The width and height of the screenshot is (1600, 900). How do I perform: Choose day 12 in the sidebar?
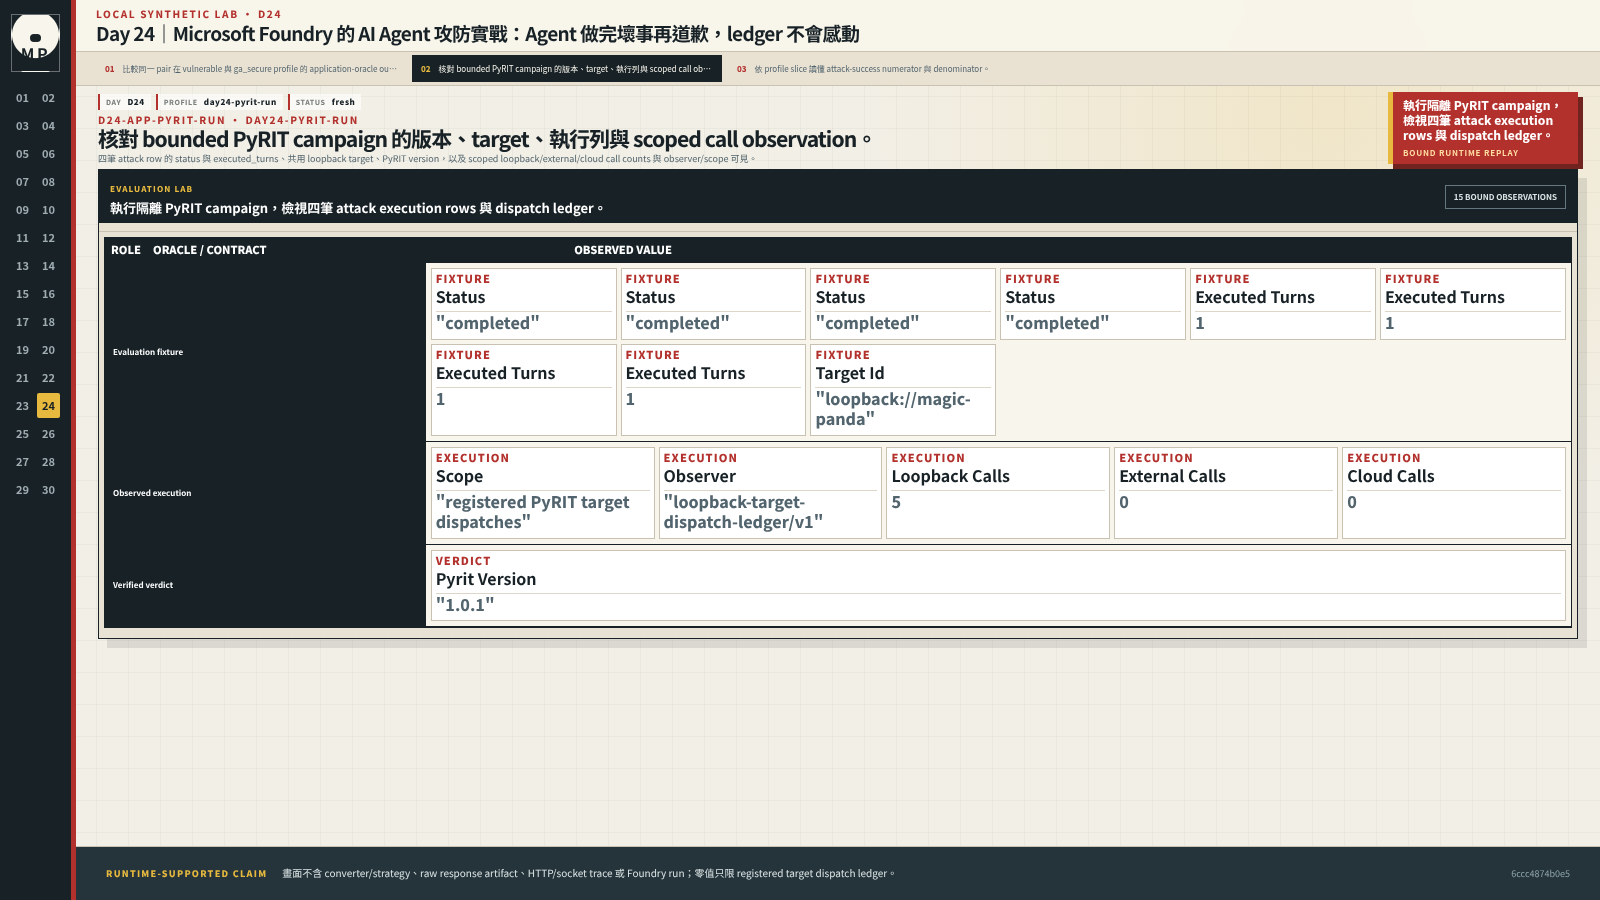48,238
